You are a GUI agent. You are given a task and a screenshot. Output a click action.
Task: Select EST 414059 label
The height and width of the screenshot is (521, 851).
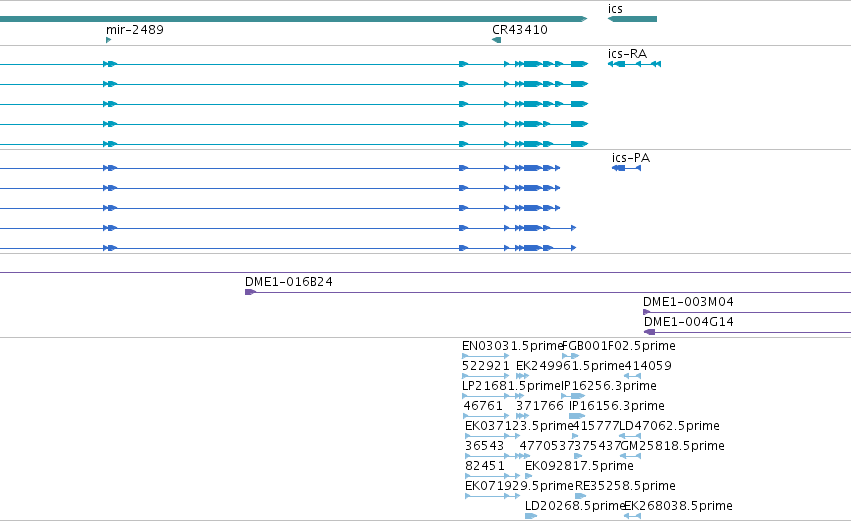(x=648, y=366)
